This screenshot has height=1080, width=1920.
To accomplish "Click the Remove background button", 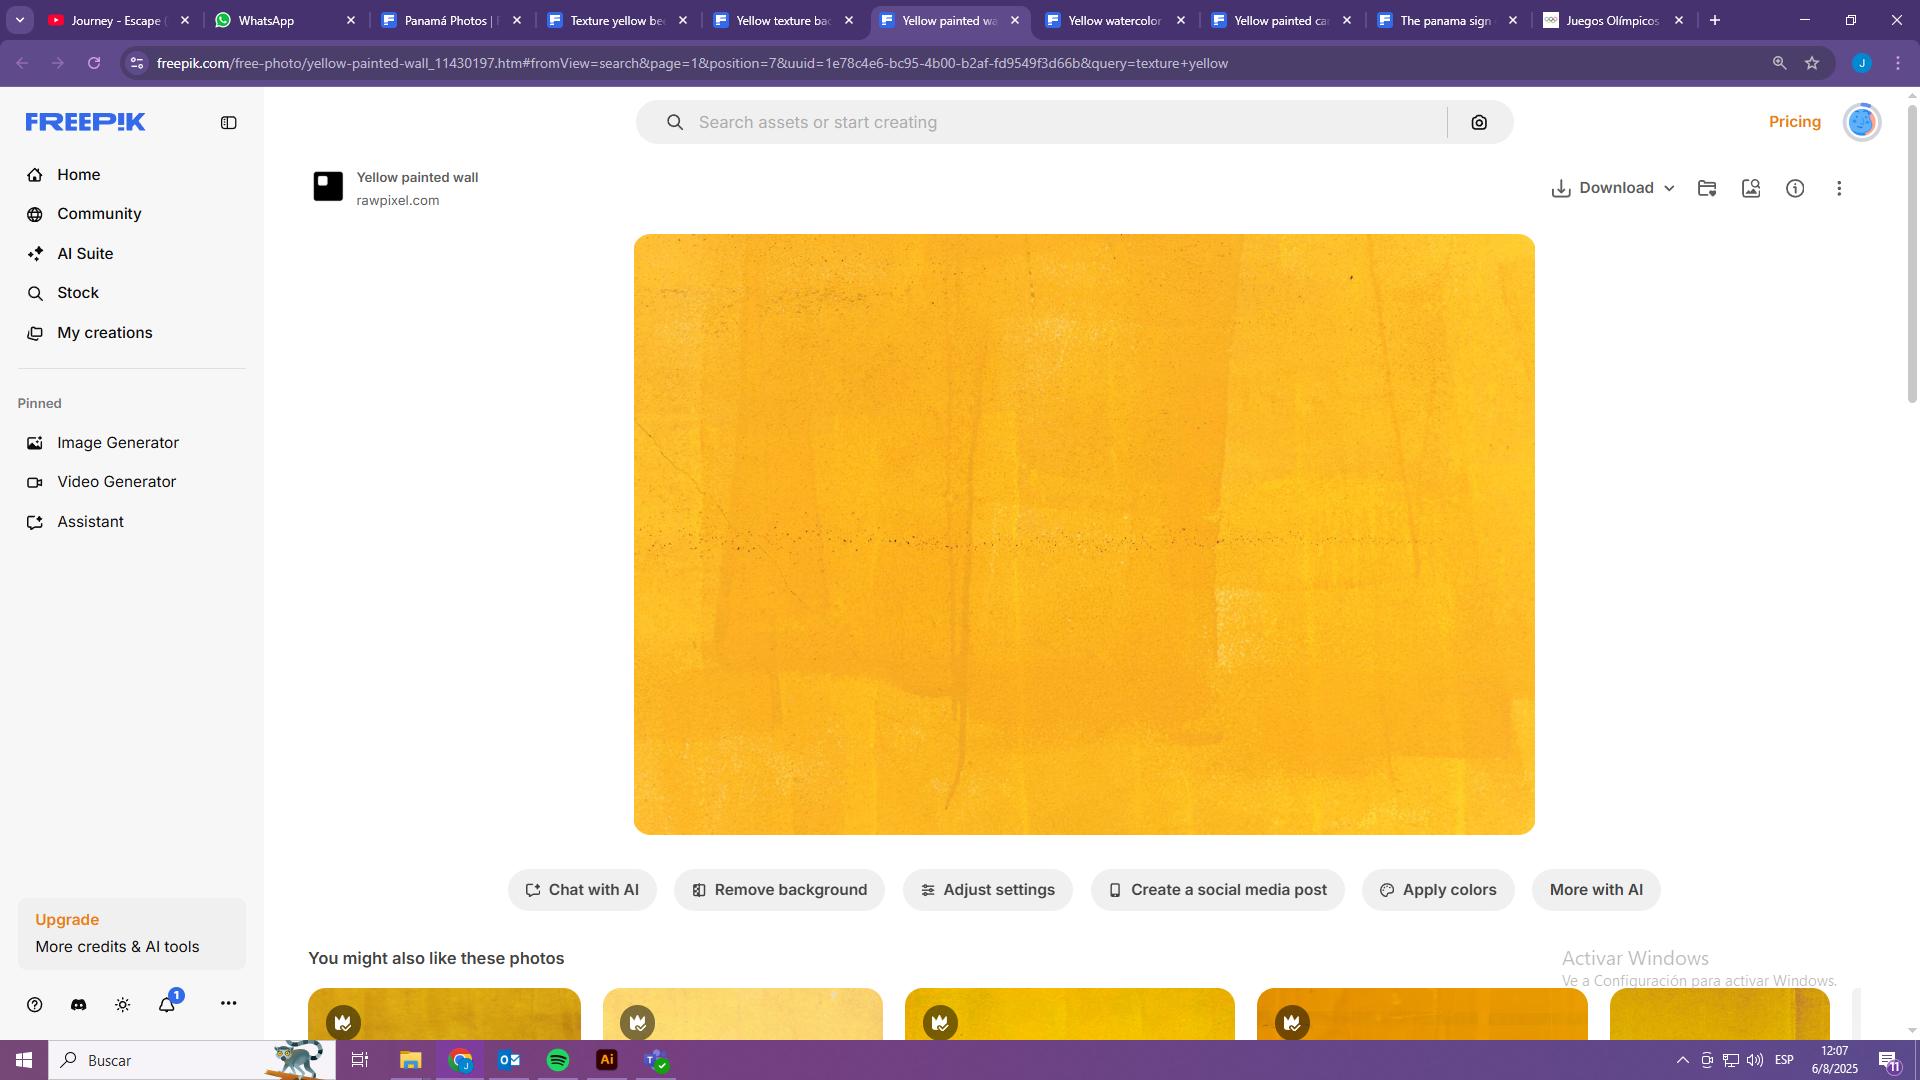I will click(779, 890).
